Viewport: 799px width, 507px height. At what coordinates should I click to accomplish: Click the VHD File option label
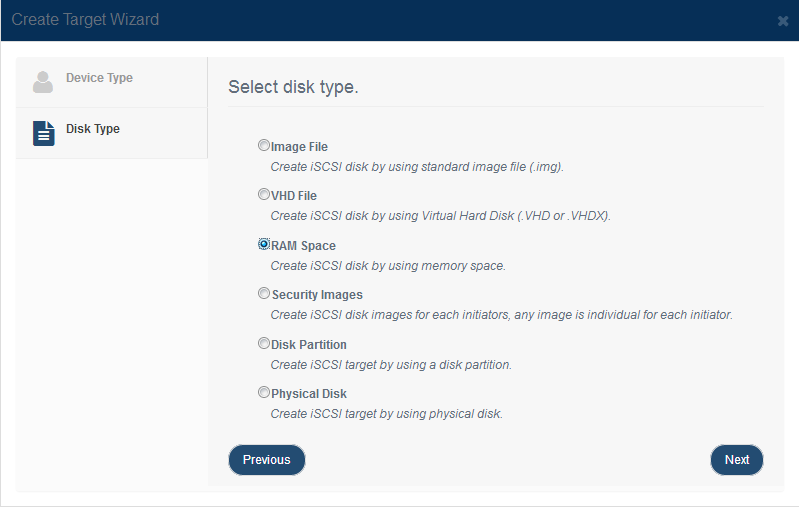click(x=294, y=196)
